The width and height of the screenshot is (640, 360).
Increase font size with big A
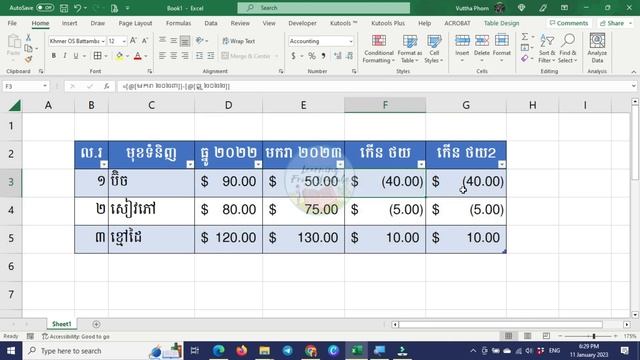point(133,41)
